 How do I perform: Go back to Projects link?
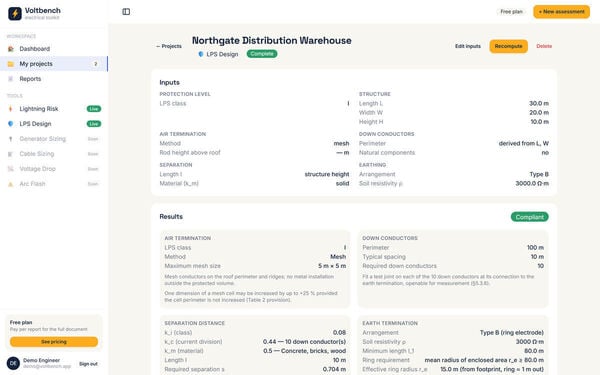(x=169, y=46)
